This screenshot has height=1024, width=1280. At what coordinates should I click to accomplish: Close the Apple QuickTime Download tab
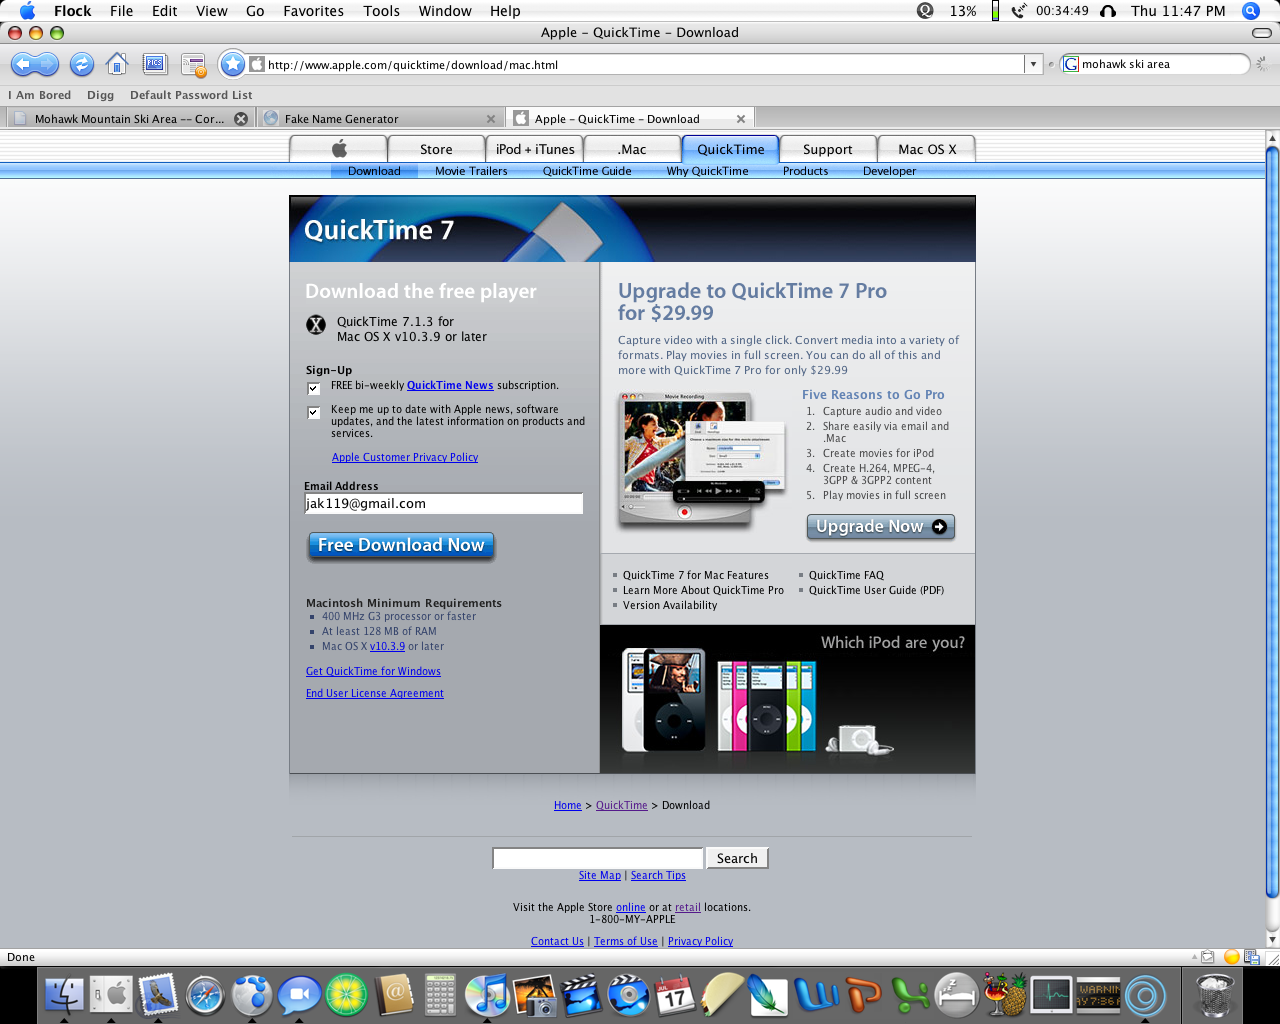[x=741, y=118]
